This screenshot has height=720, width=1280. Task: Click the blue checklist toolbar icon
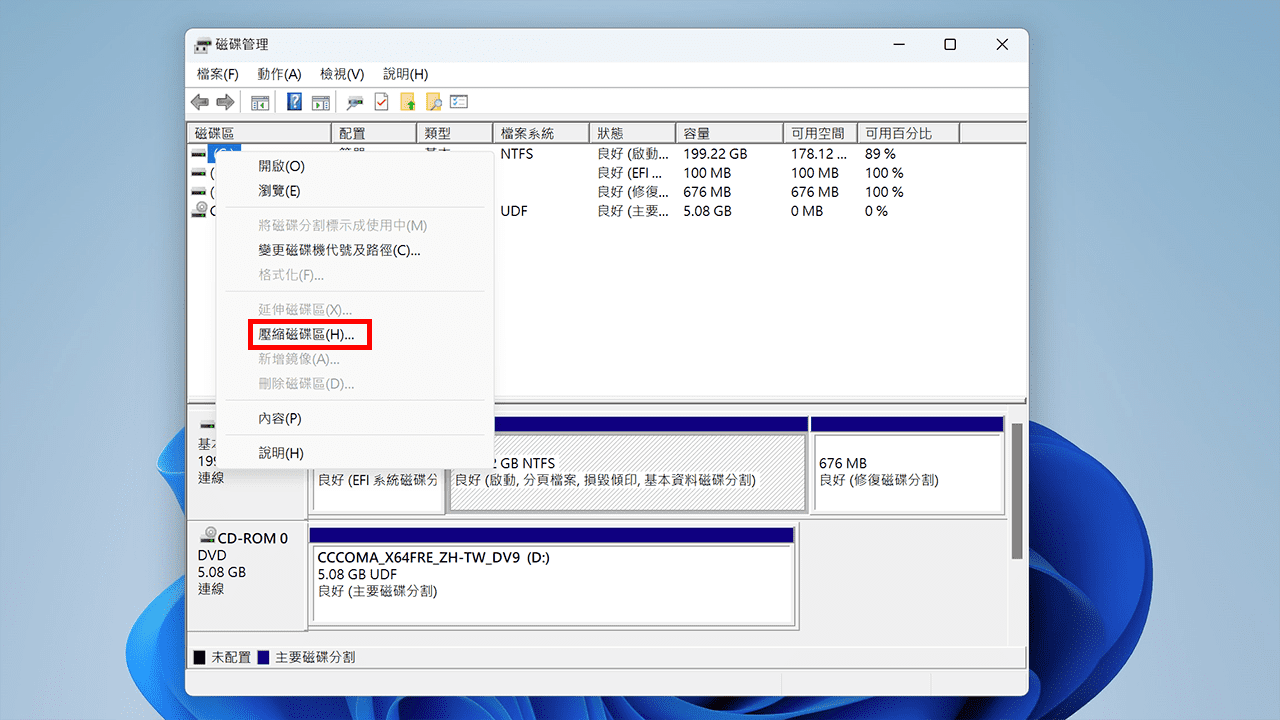(x=459, y=101)
